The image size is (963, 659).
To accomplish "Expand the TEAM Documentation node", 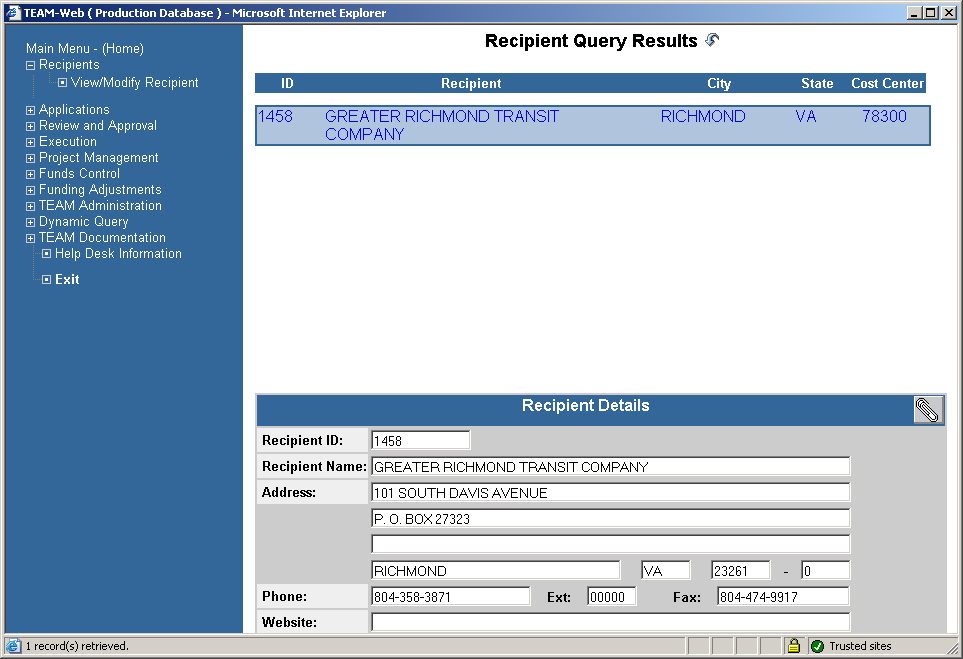I will 30,238.
